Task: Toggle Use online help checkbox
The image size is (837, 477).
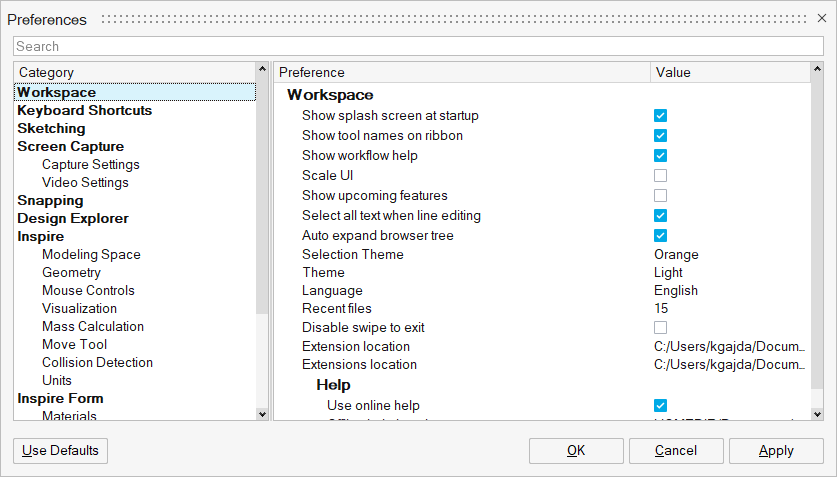Action: tap(660, 405)
